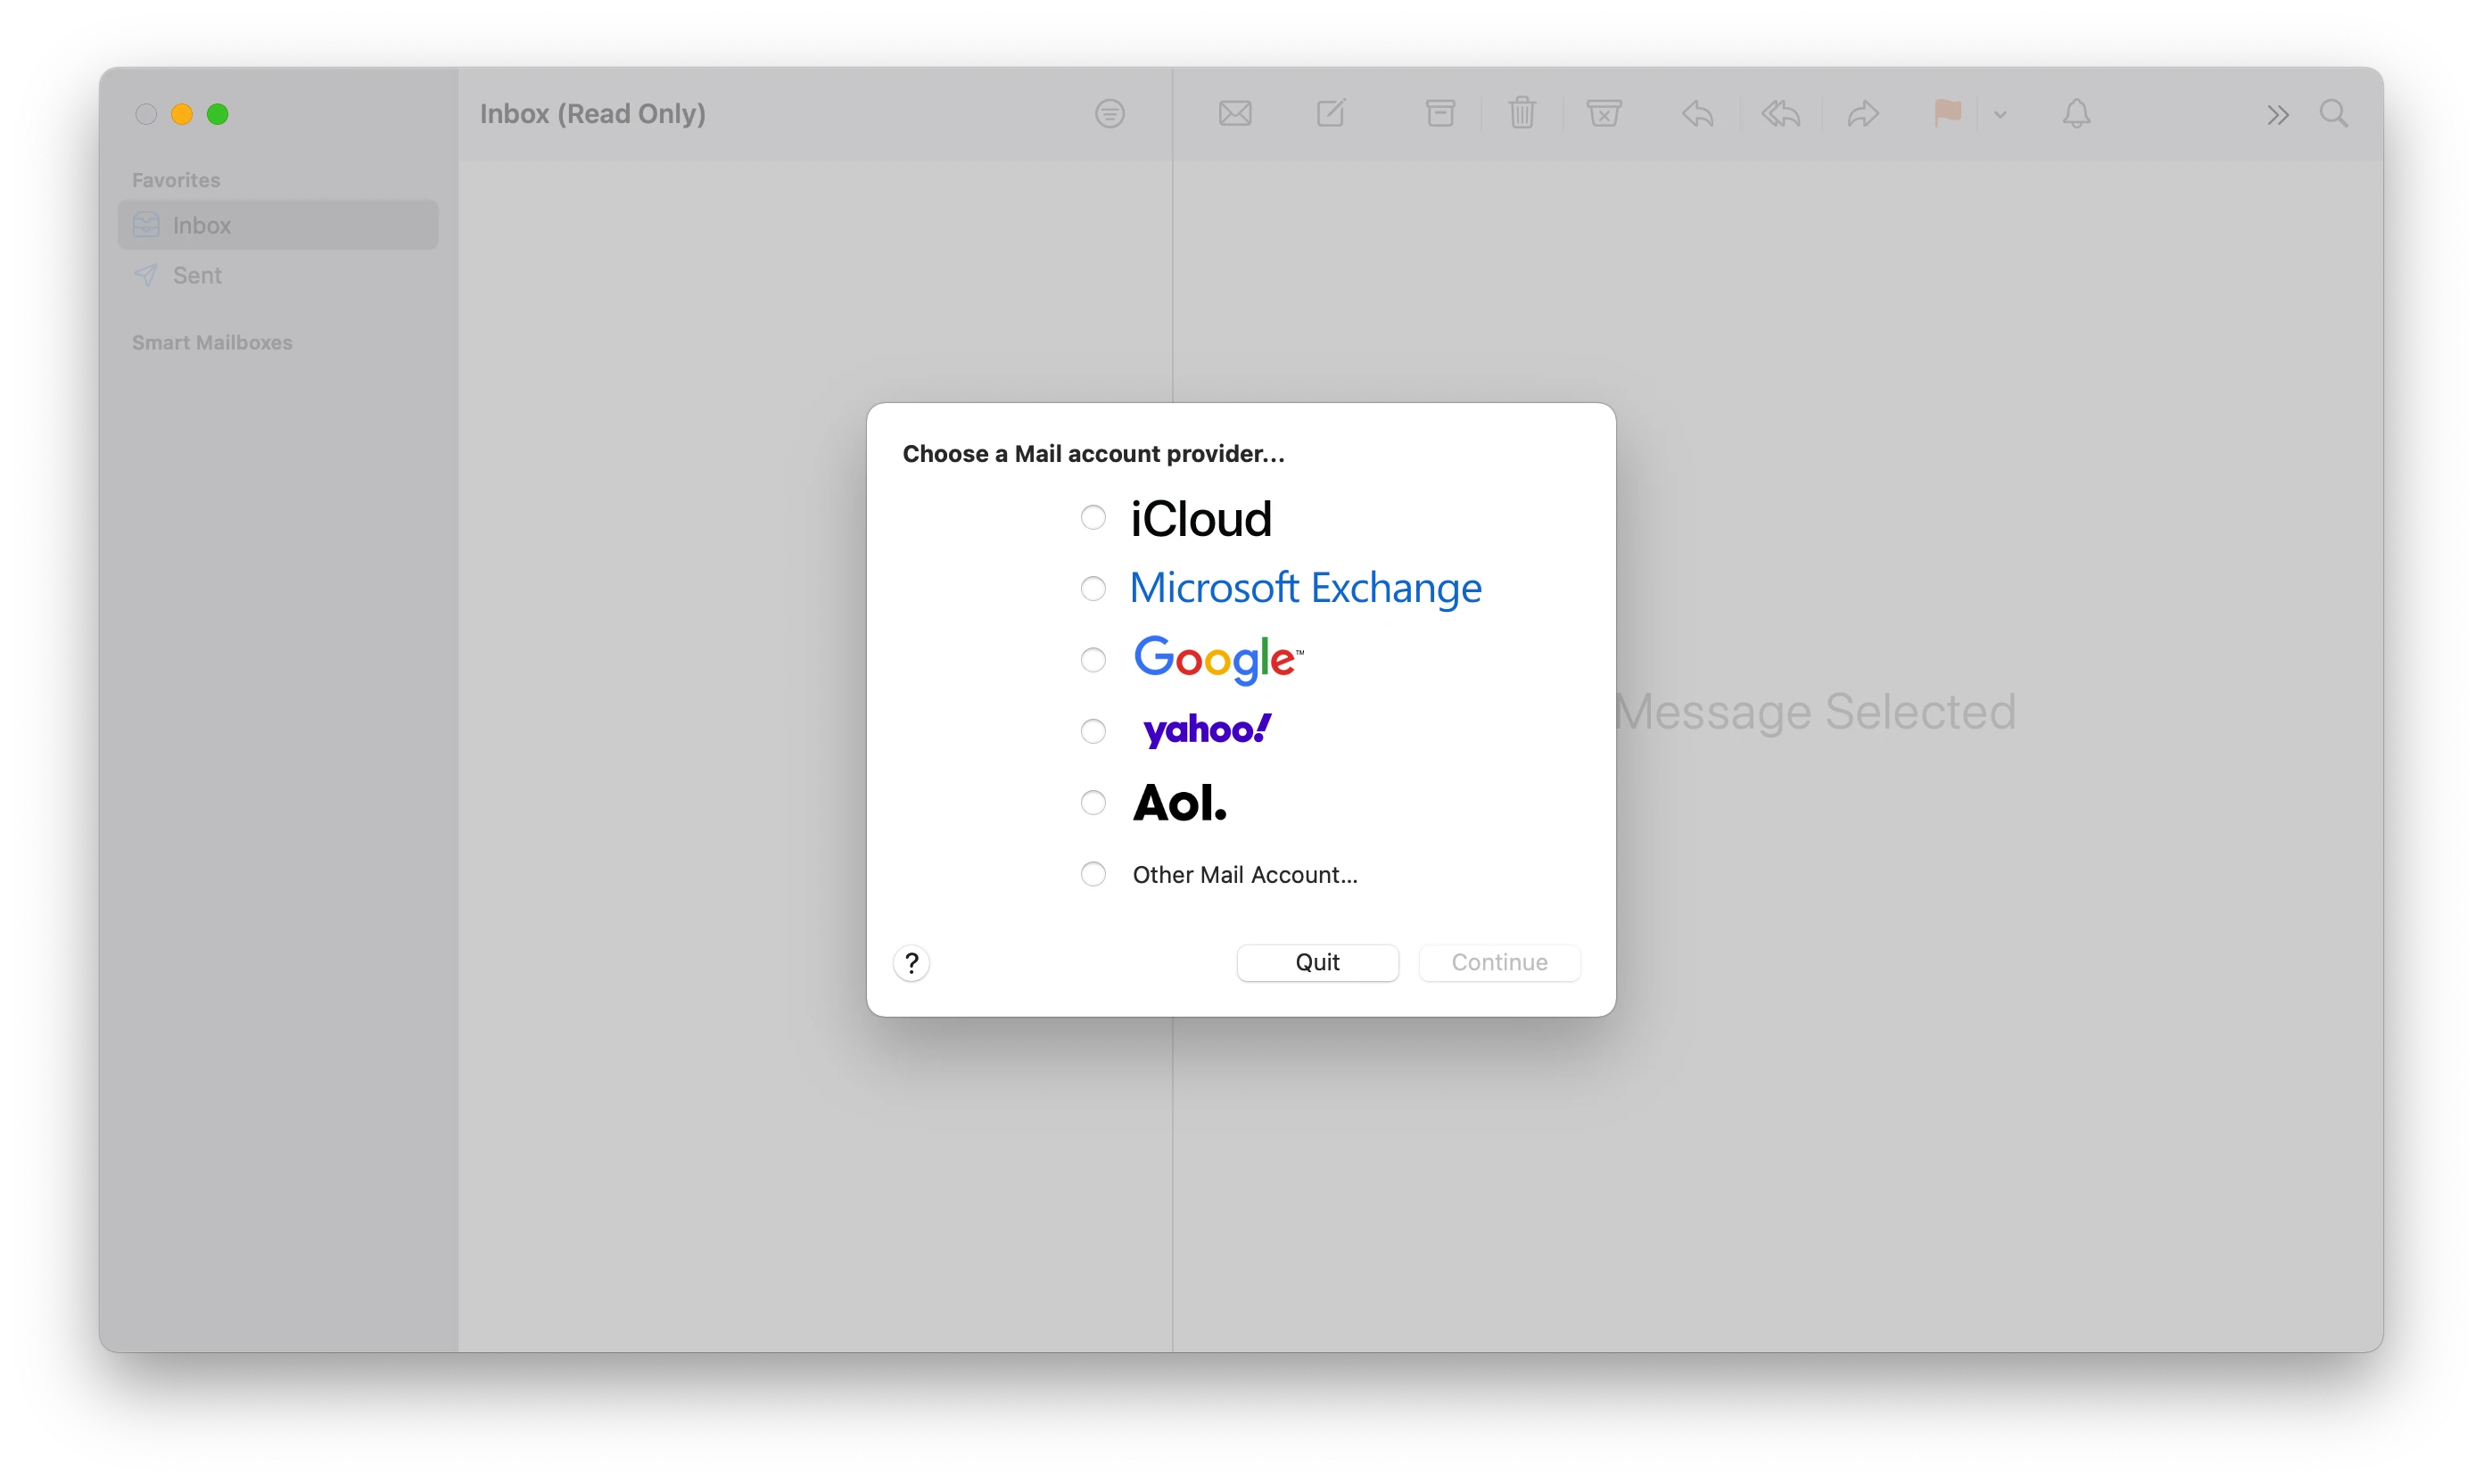
Task: Reply all to the message
Action: [1781, 113]
